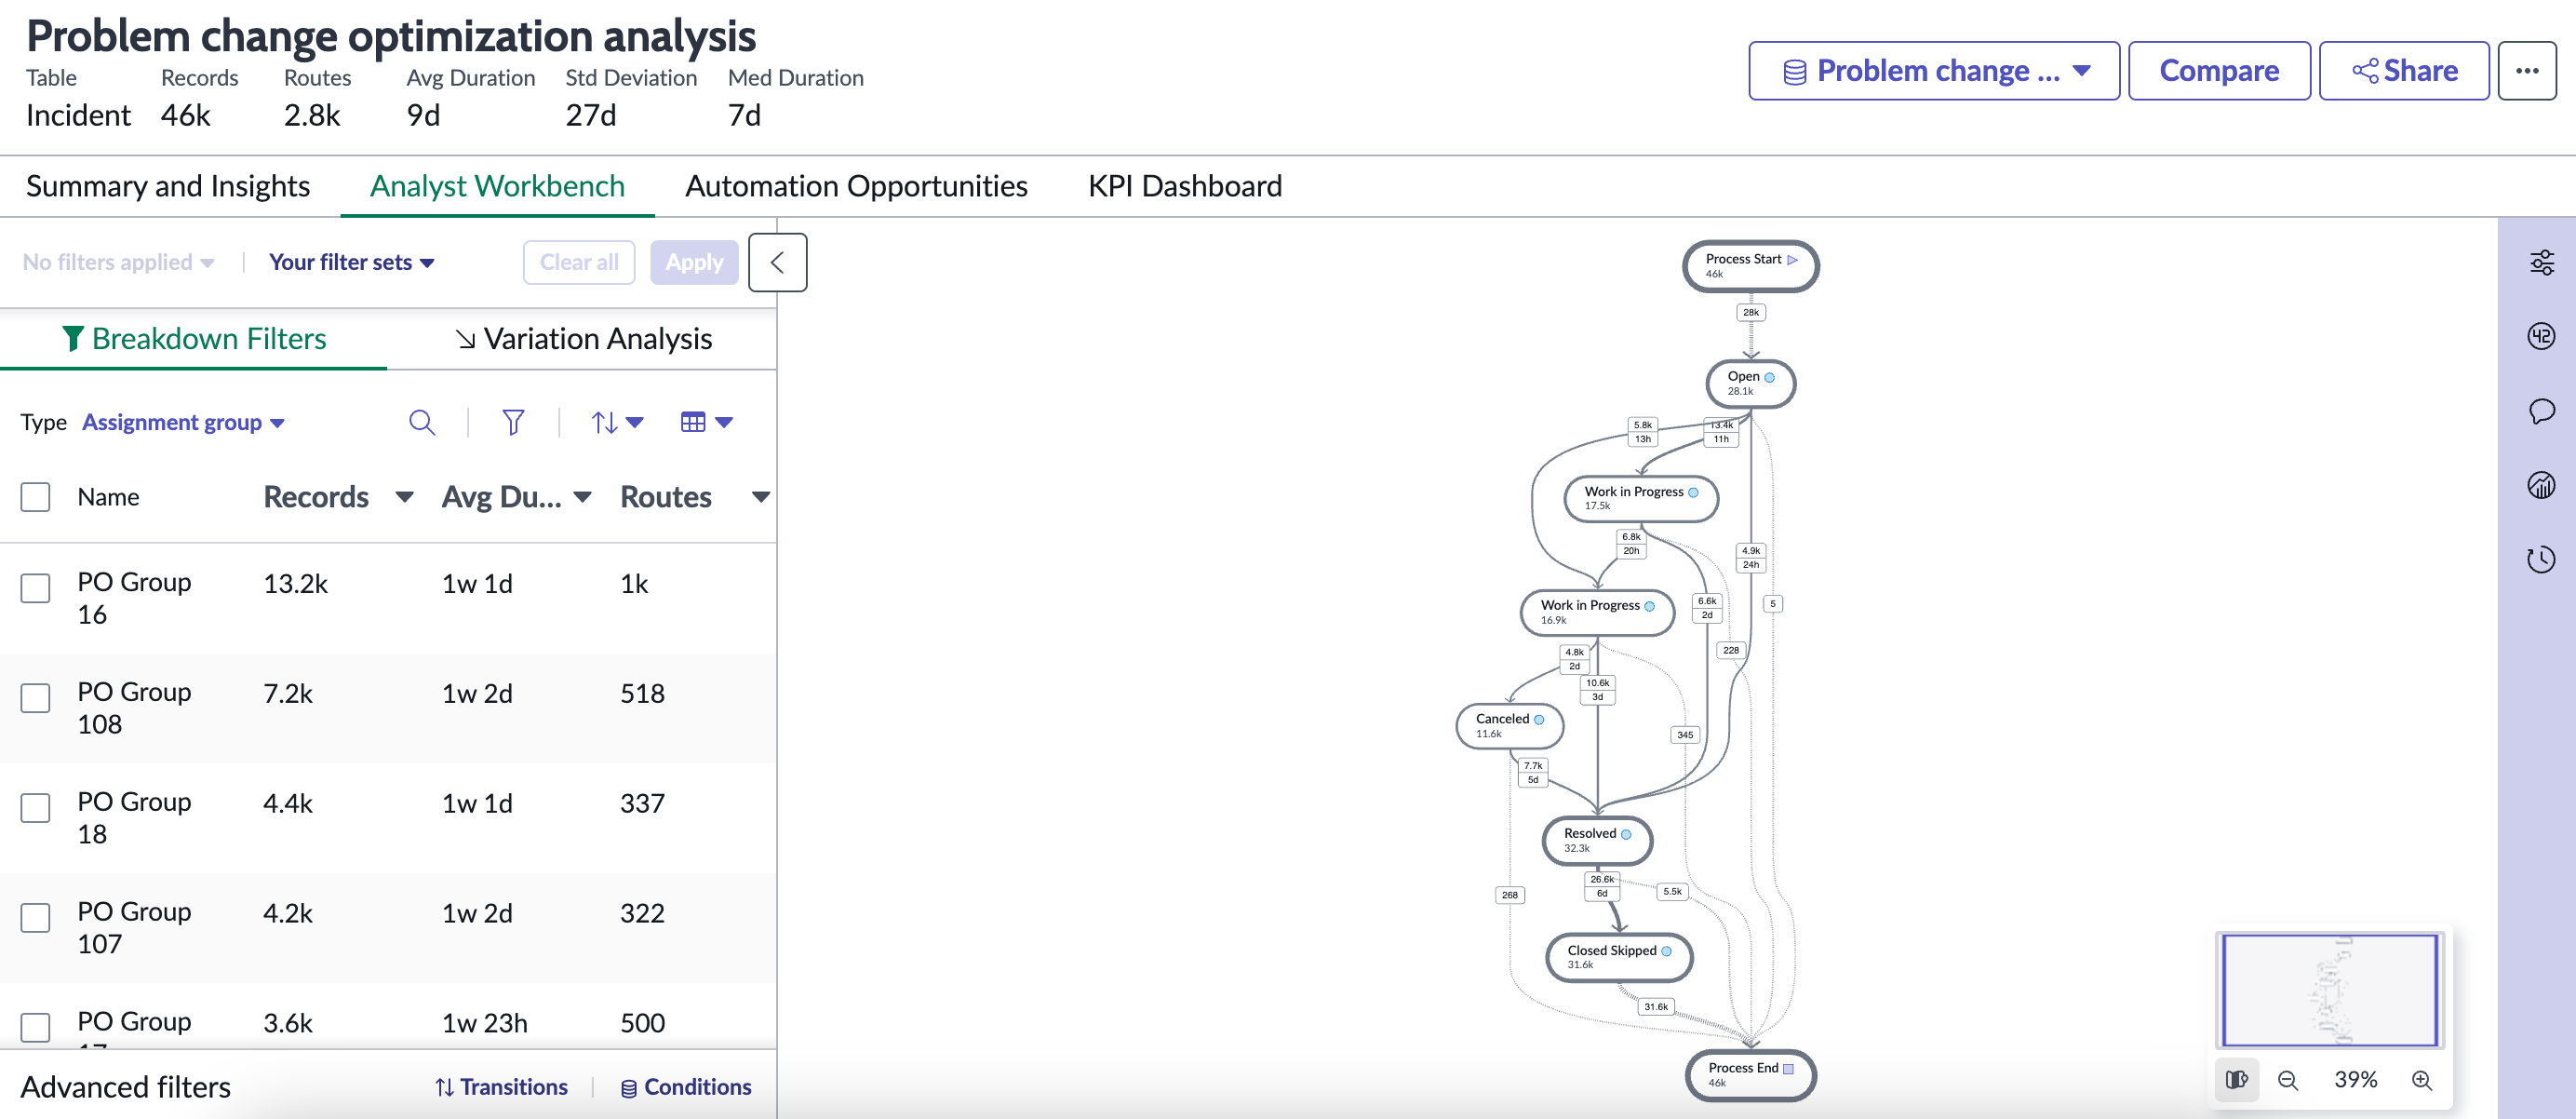Click the 268 transition label
Viewport: 2576px width, 1119px height.
coord(1509,895)
